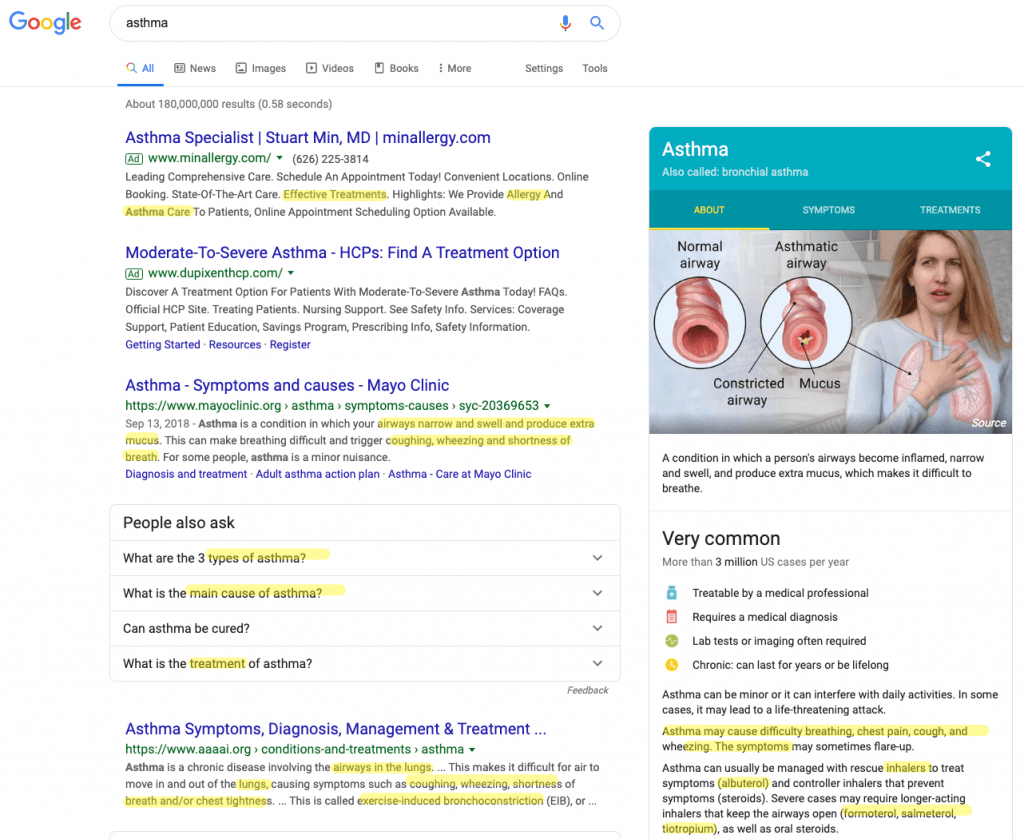1024x839 pixels.
Task: Open the TREATMENTS tab in Asthma panel
Action: click(950, 210)
